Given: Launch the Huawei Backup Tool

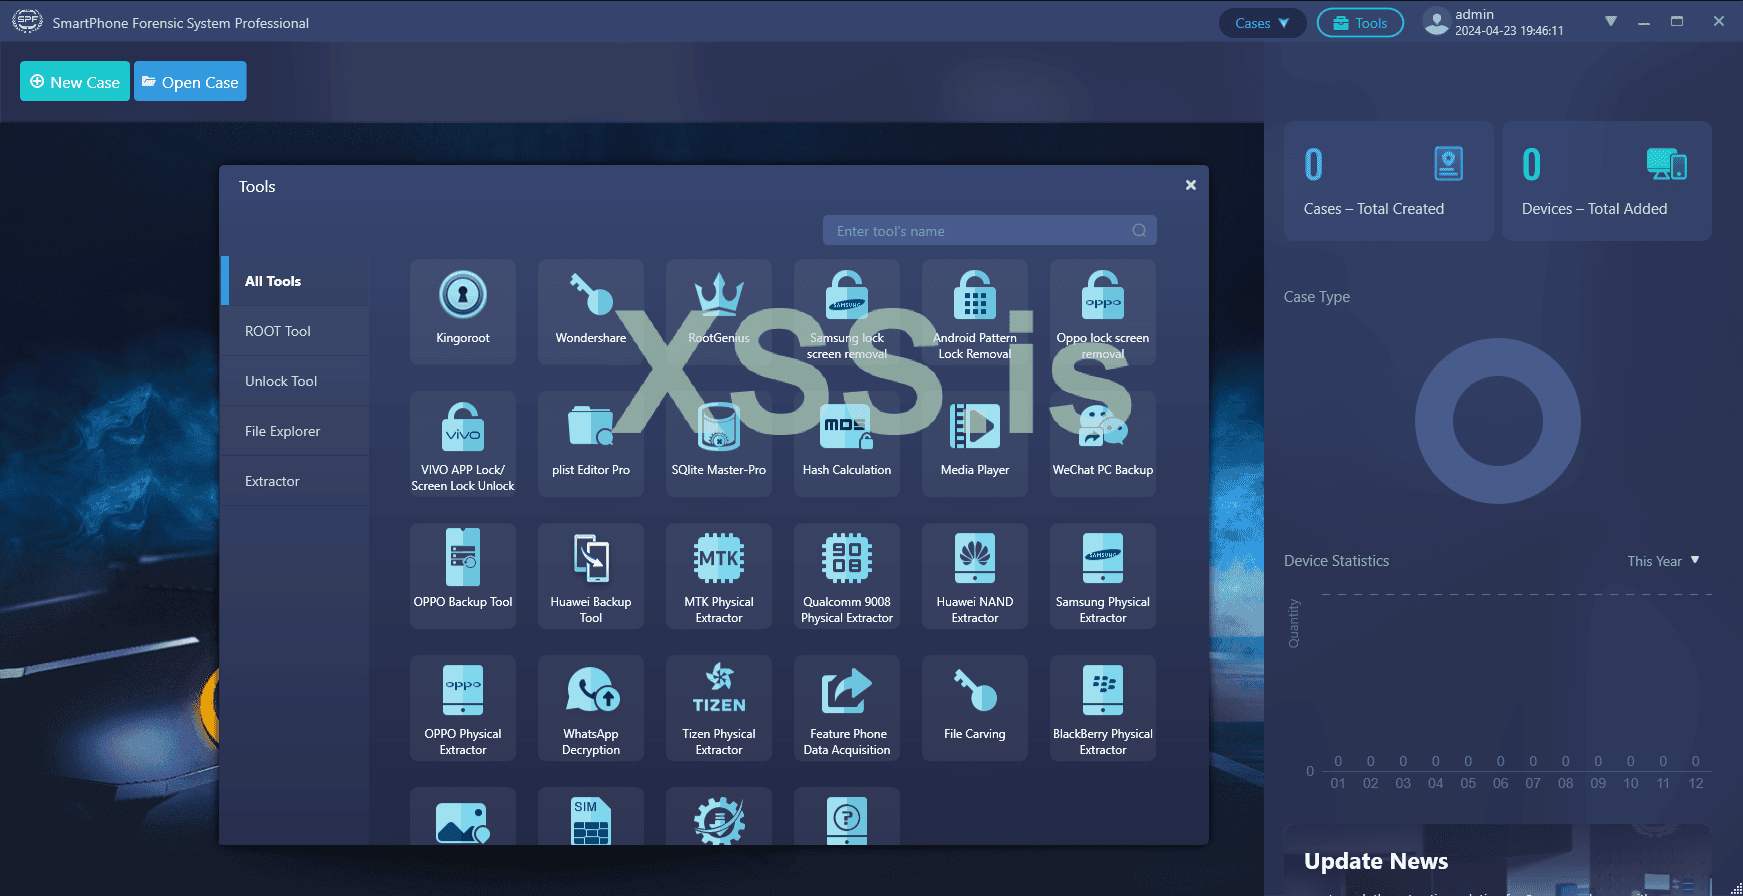Looking at the screenshot, I should click(x=591, y=576).
